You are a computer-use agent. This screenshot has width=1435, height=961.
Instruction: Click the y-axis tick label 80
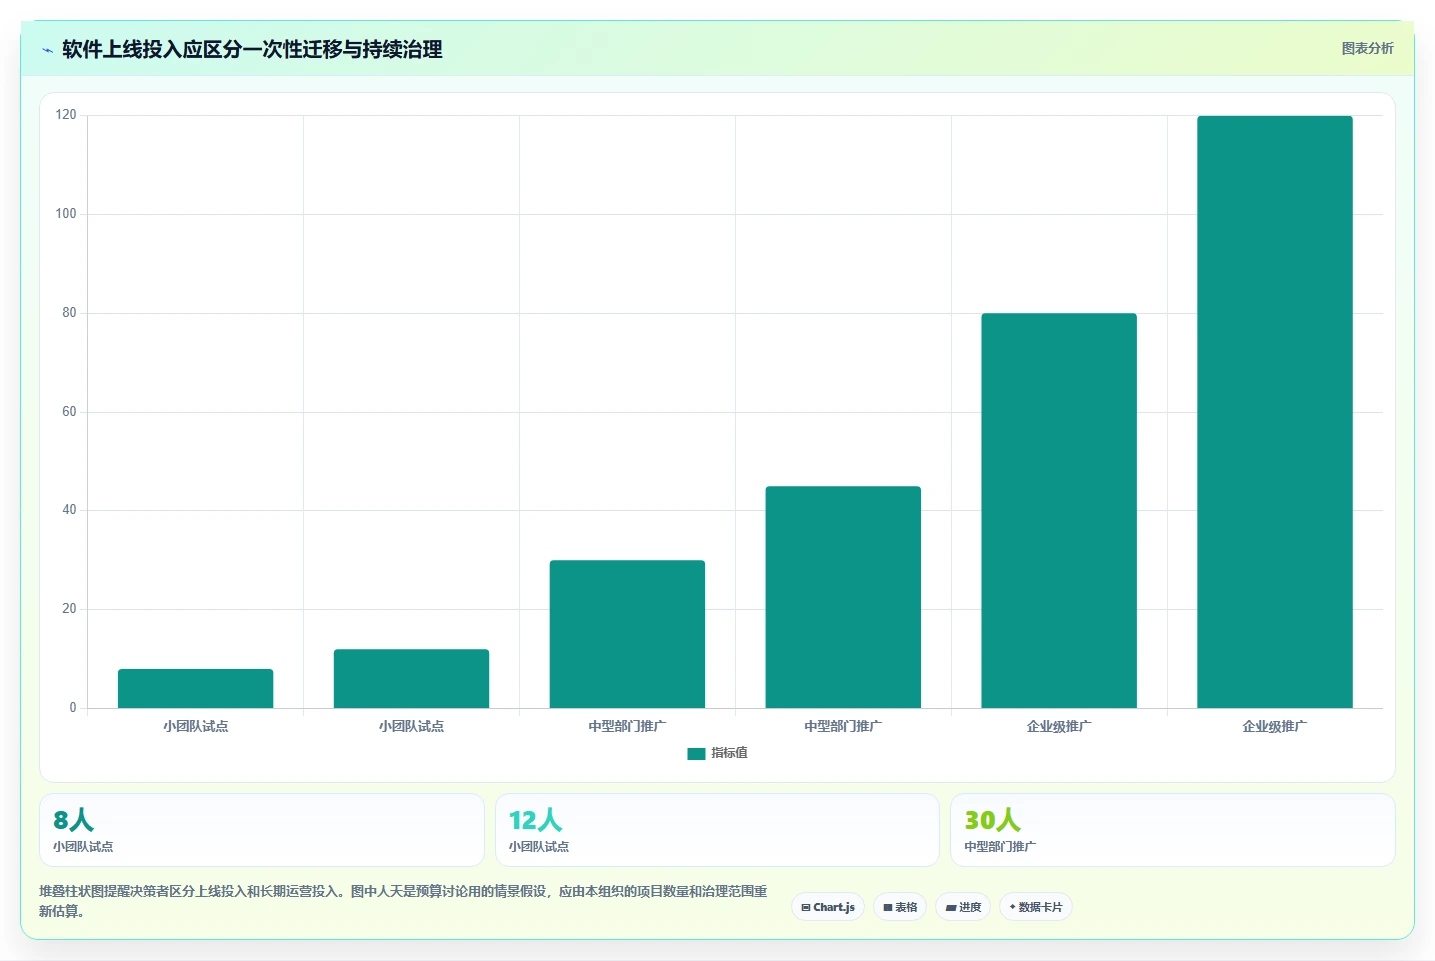click(69, 313)
